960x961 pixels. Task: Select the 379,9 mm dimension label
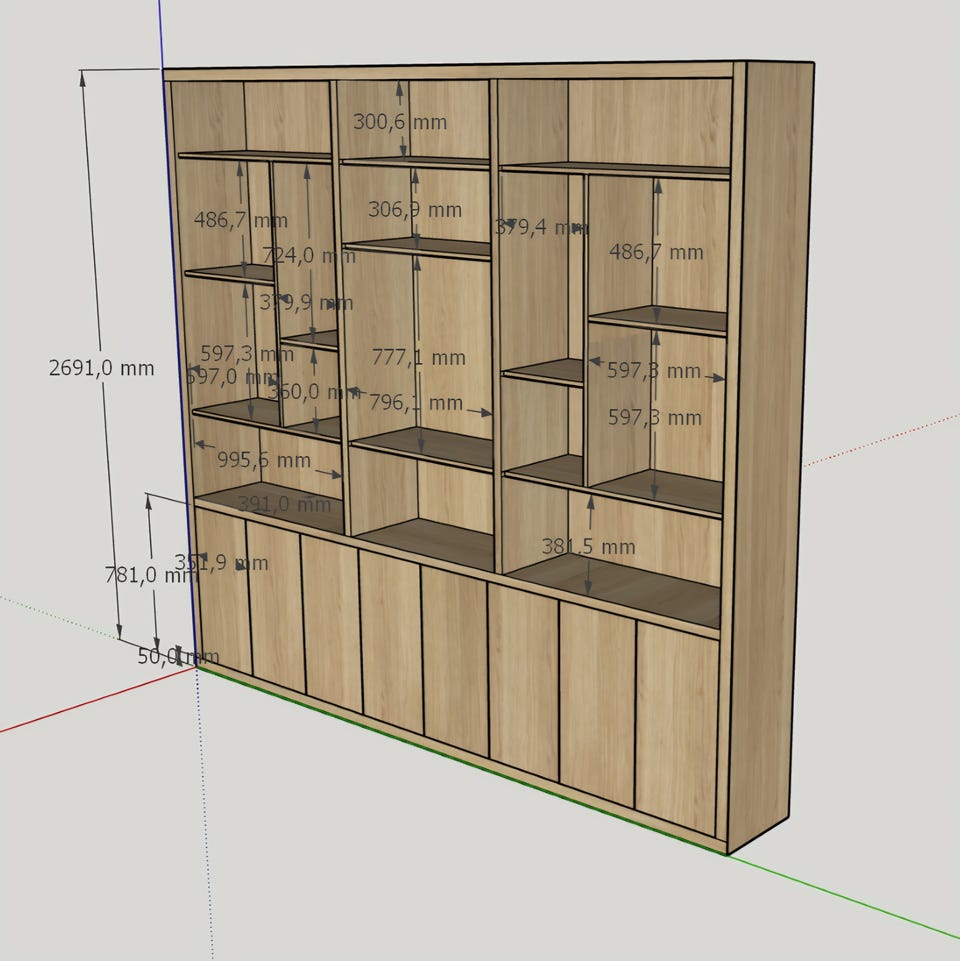[x=306, y=302]
